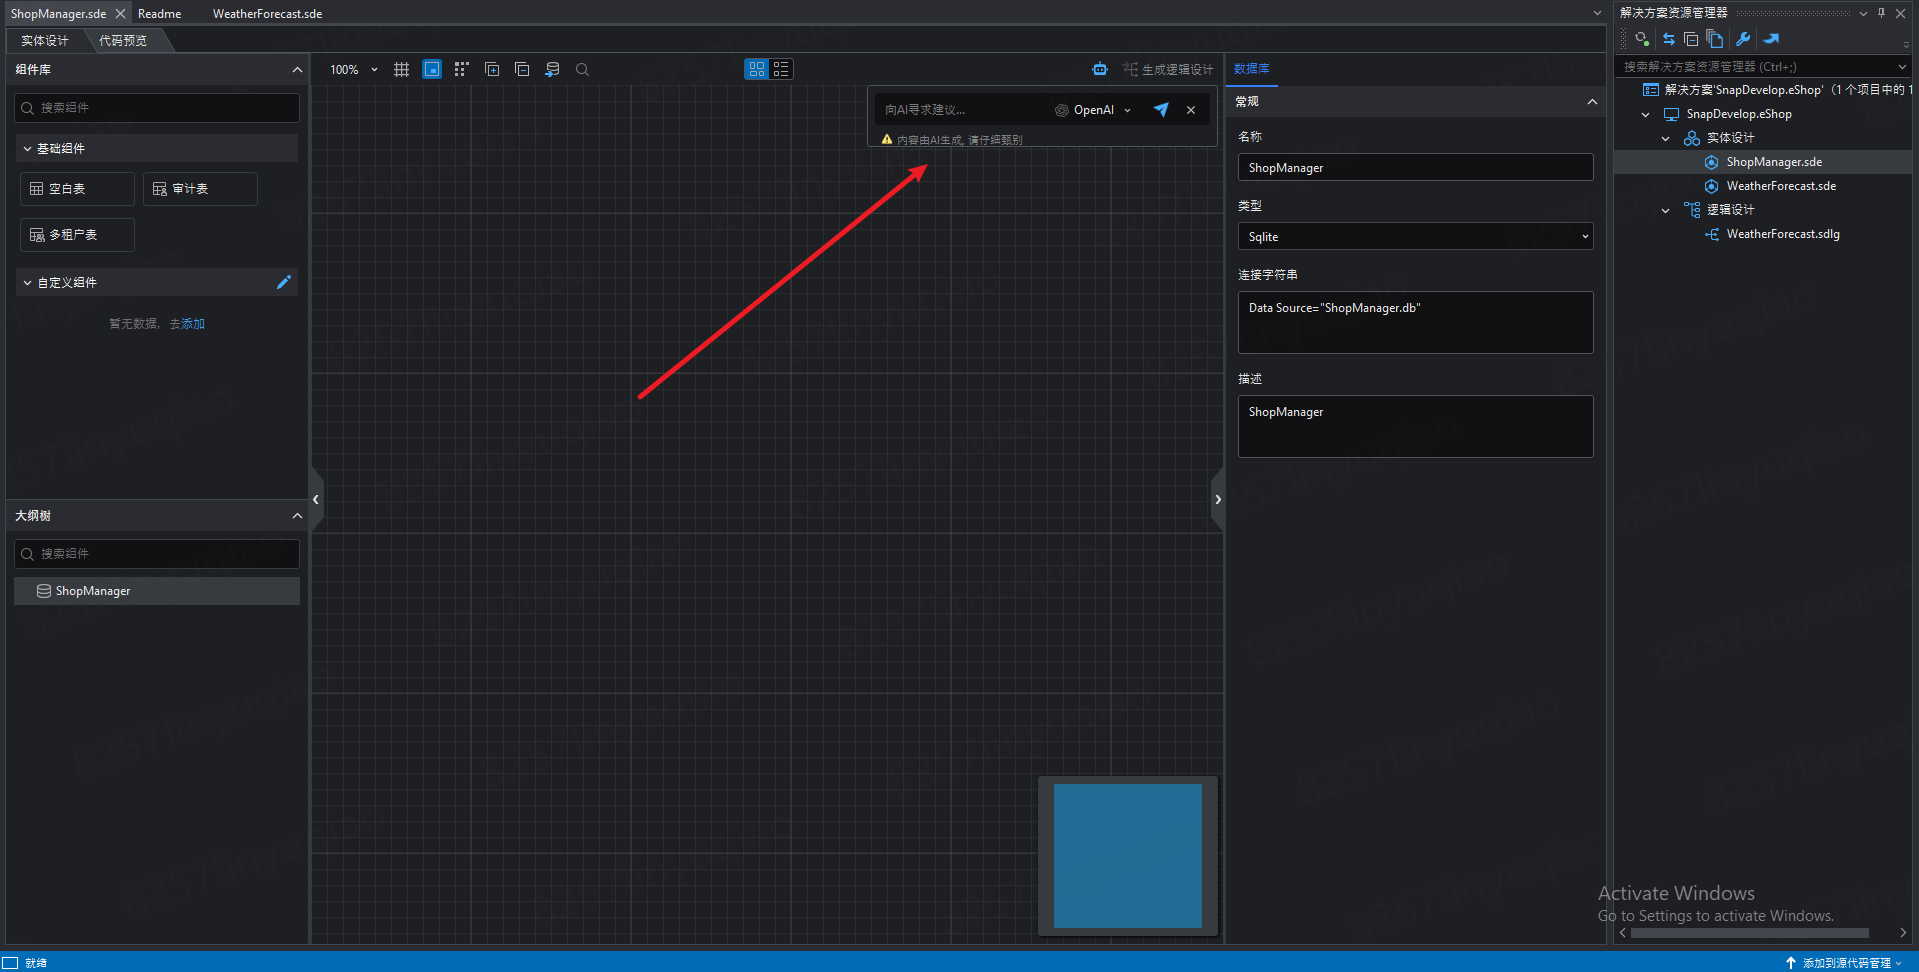This screenshot has width=1919, height=972.
Task: Add a 空白表 component
Action: click(x=77, y=189)
